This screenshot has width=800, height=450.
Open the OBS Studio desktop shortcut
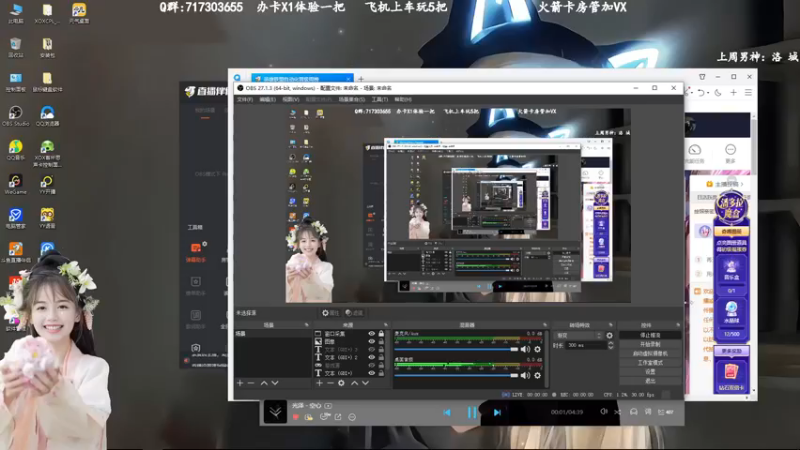15,116
